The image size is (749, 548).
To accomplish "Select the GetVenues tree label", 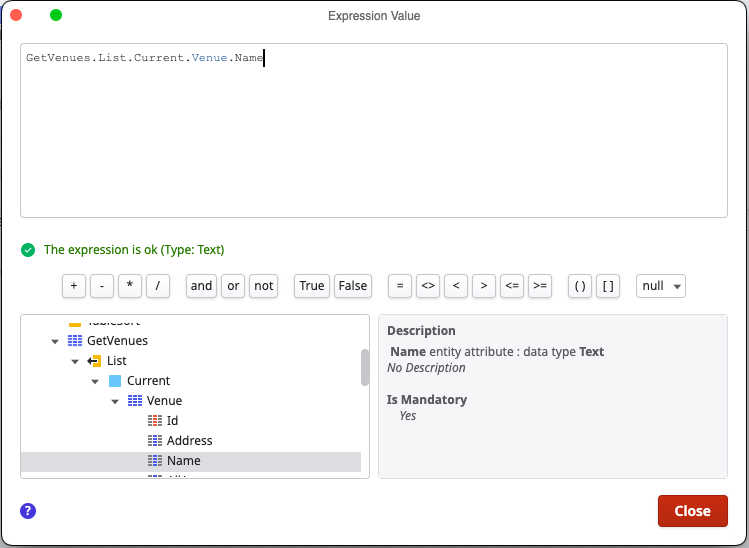I will pos(117,341).
